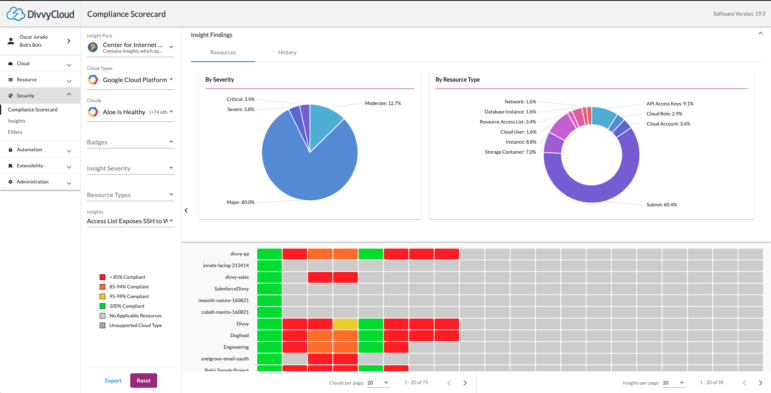Click the API Access Keys 9.1% label
The image size is (771, 393).
[x=670, y=104]
